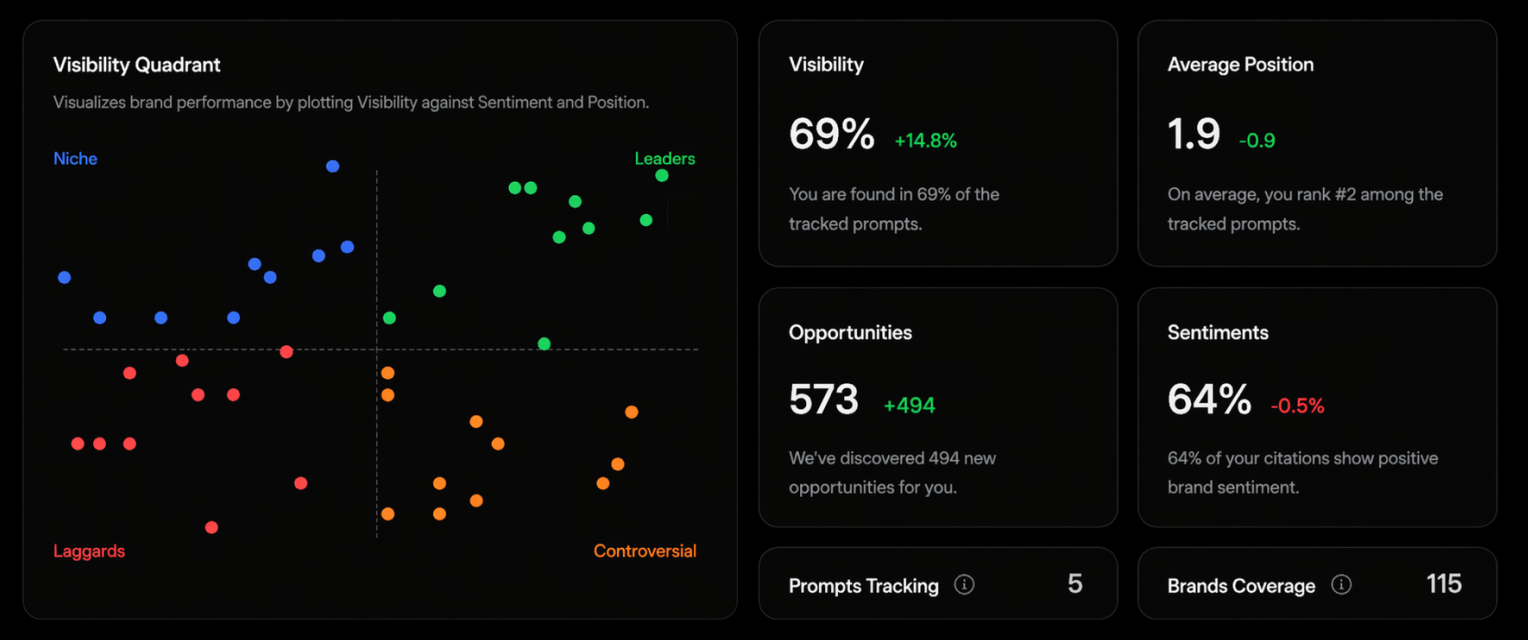Click the Visibility Quadrant chart title

click(136, 65)
